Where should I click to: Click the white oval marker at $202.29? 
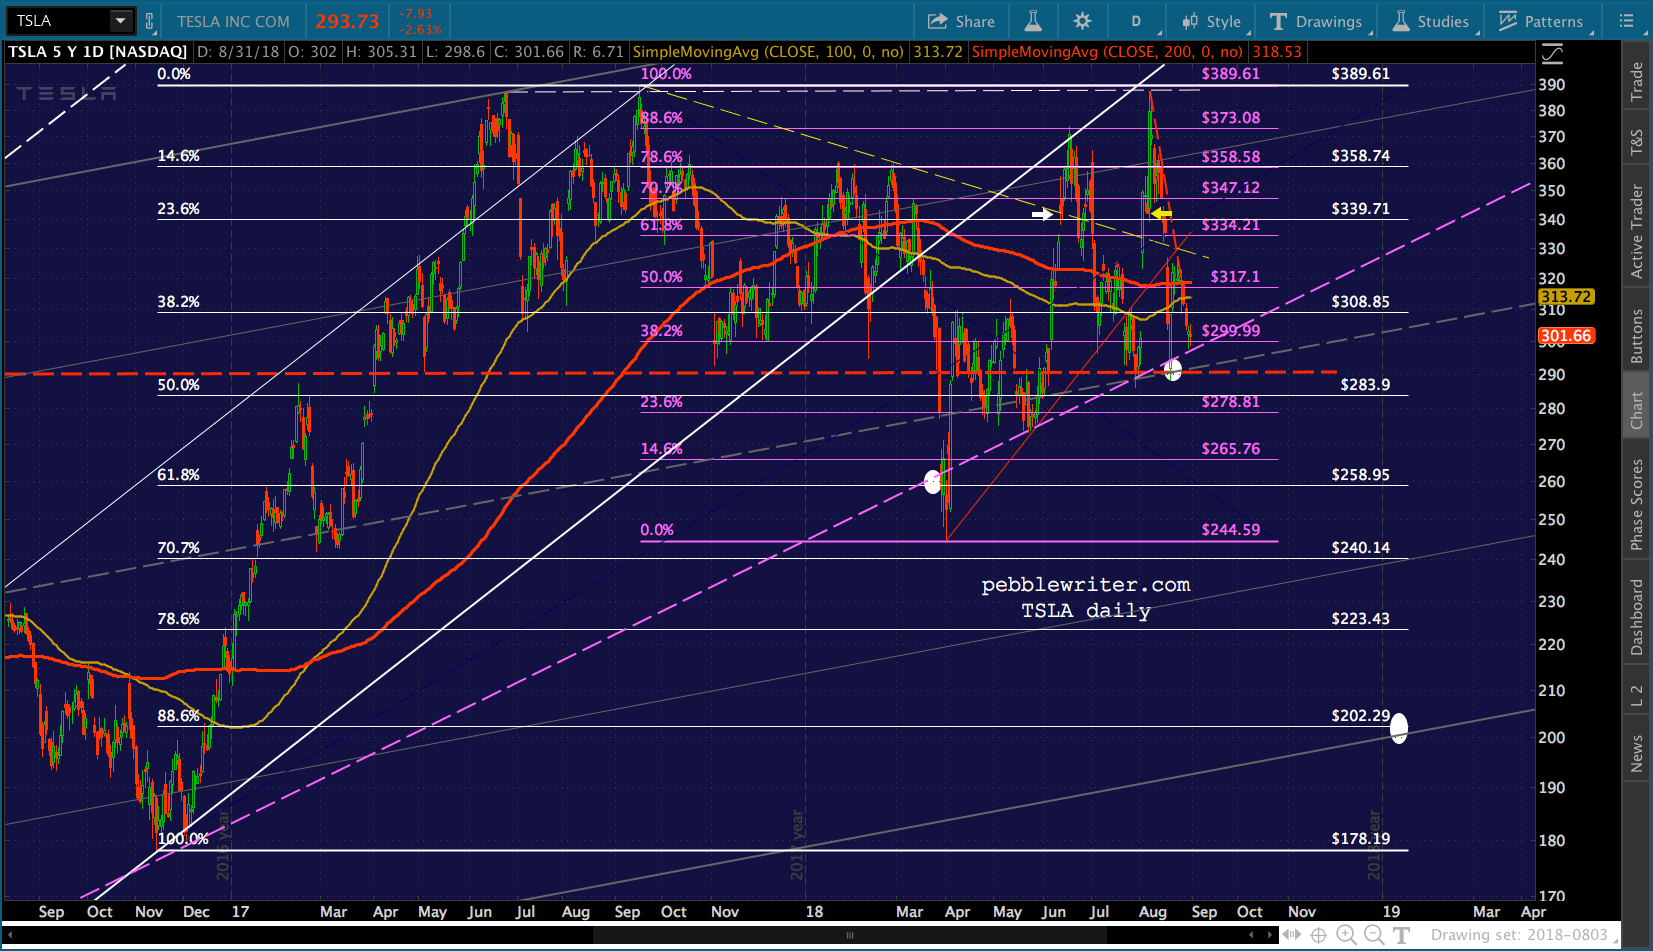point(1399,728)
